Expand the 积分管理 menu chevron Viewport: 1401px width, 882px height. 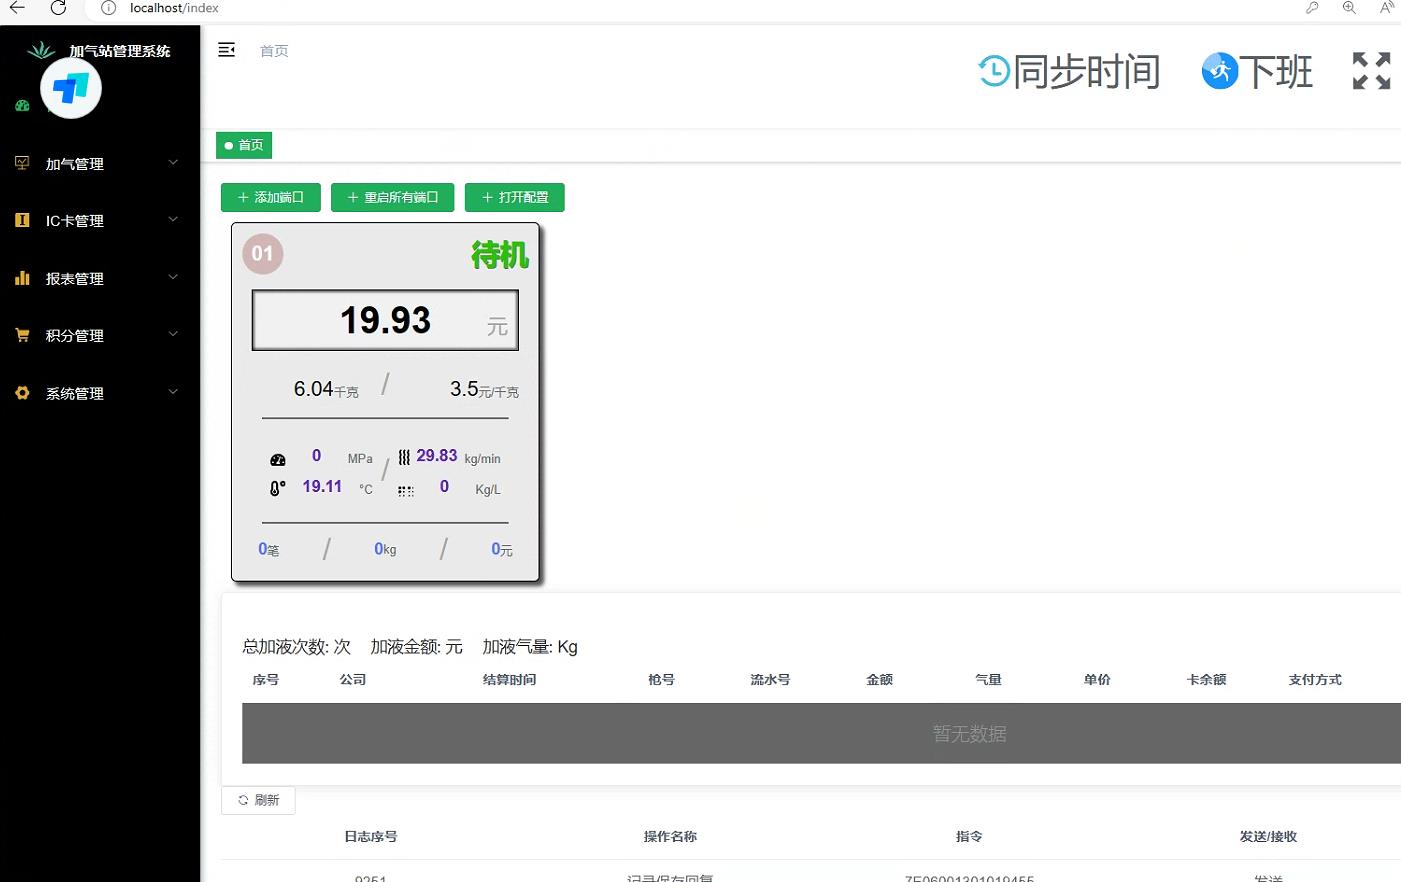[173, 334]
